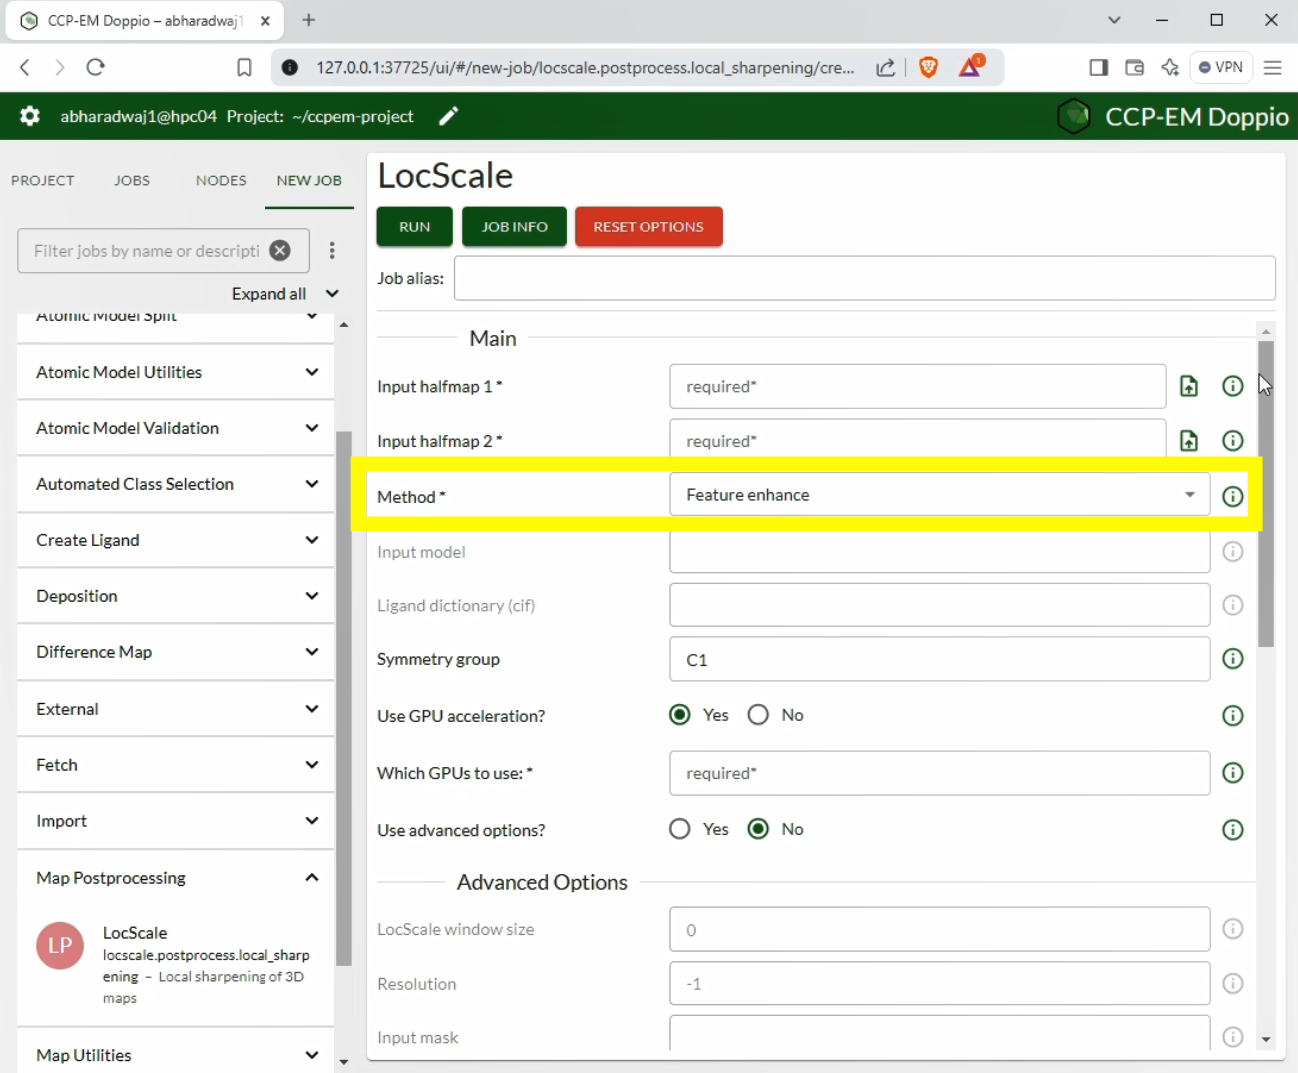Open the Method dropdown showing Feature enhance
The width and height of the screenshot is (1298, 1073).
click(939, 495)
